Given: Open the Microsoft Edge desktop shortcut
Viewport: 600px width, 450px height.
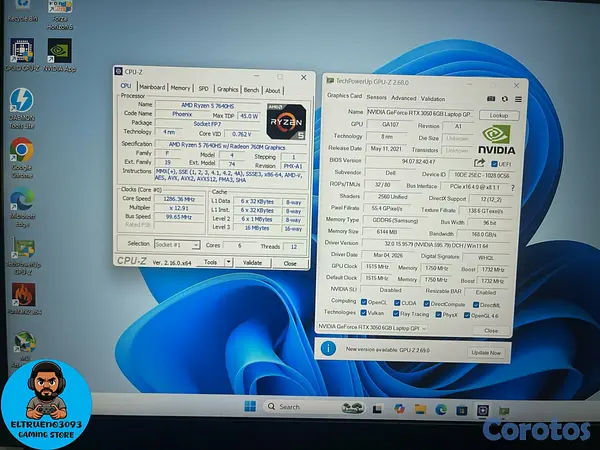Looking at the screenshot, I should 22,207.
